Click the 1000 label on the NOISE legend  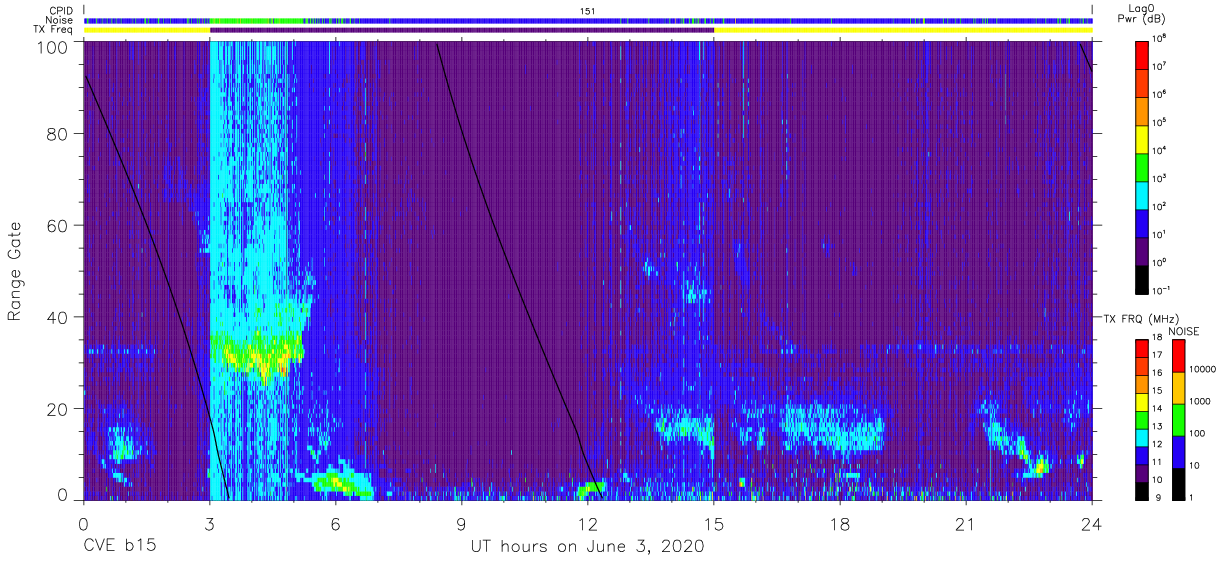coord(1200,401)
